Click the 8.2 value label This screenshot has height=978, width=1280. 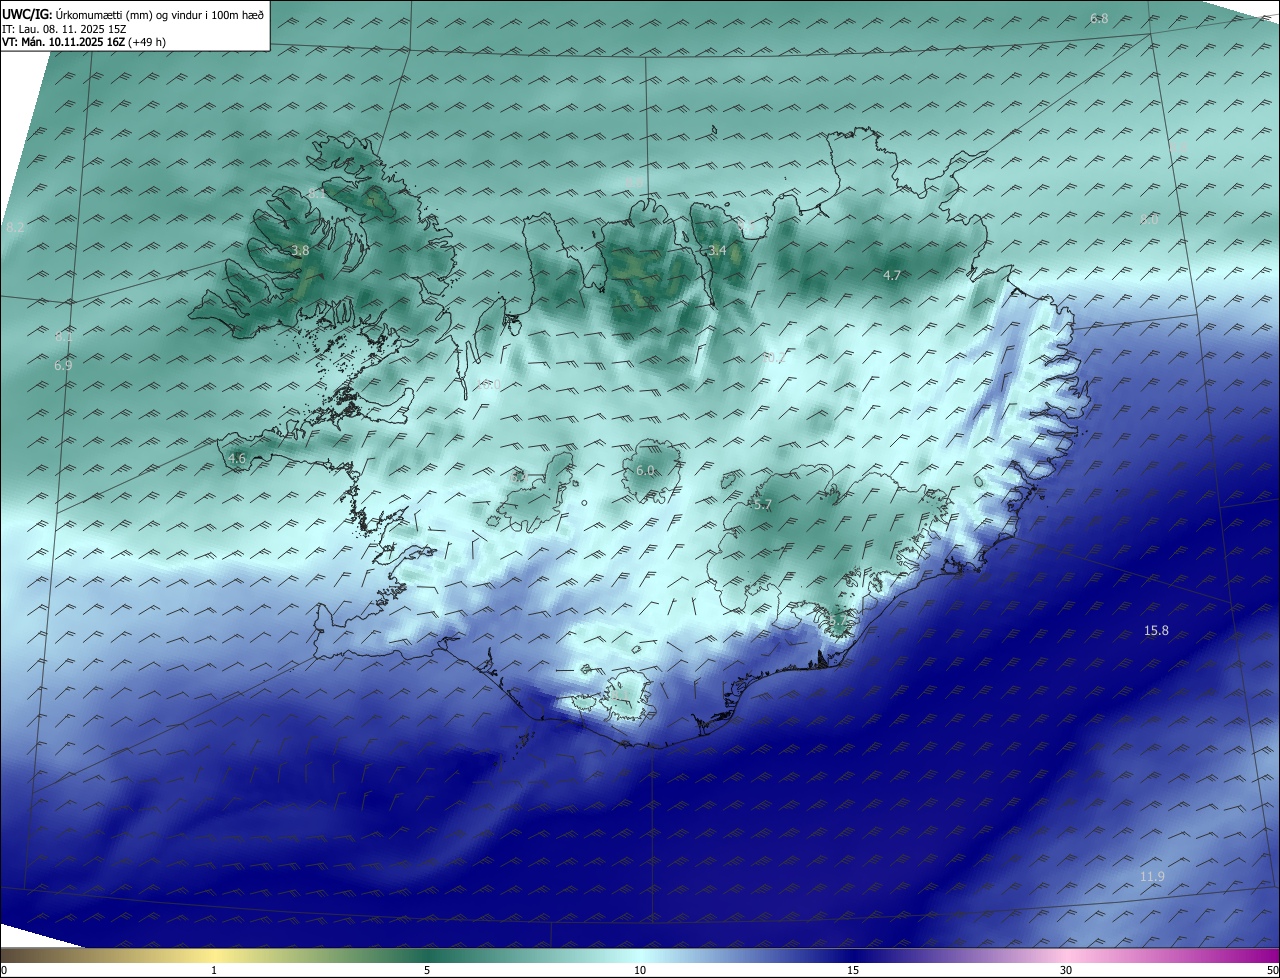[x=14, y=228]
